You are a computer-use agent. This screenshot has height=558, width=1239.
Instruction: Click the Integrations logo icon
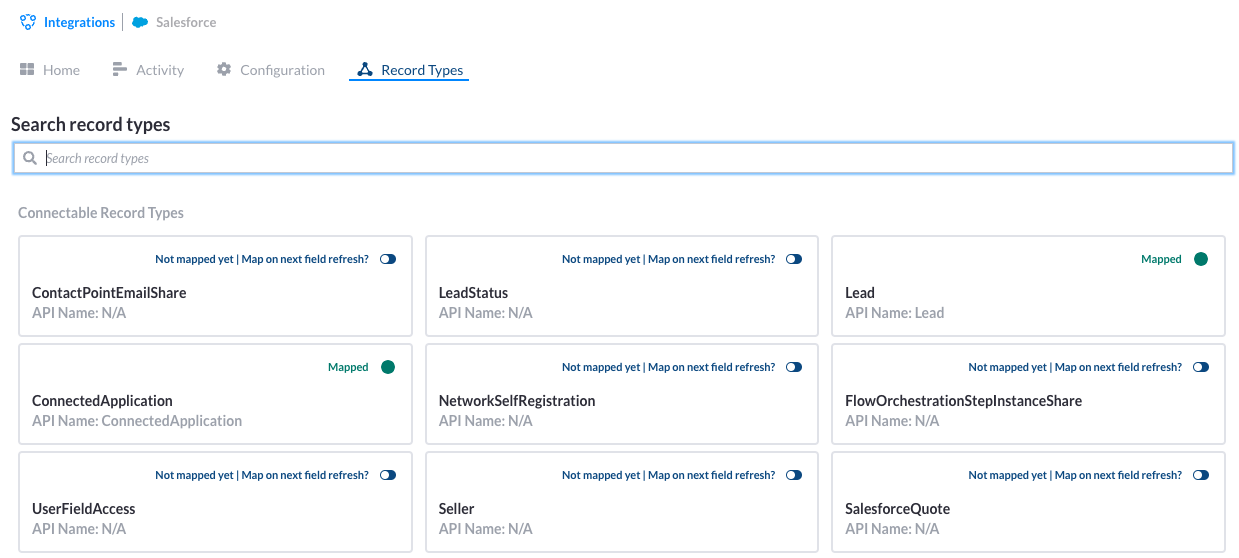28,22
